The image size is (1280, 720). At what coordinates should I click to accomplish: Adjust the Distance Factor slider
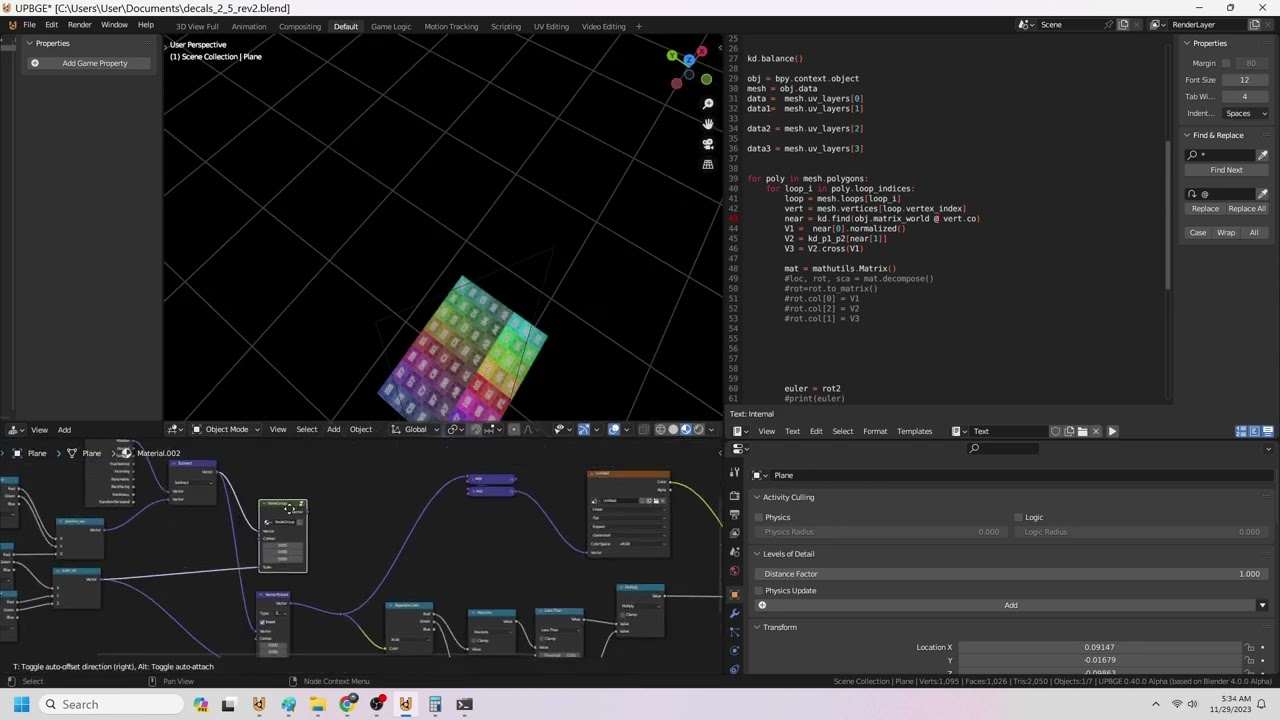[x=1011, y=574]
